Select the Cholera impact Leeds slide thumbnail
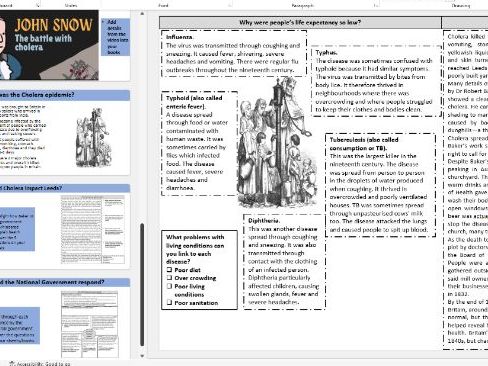Screen dimensions: 488x366 click(65, 226)
